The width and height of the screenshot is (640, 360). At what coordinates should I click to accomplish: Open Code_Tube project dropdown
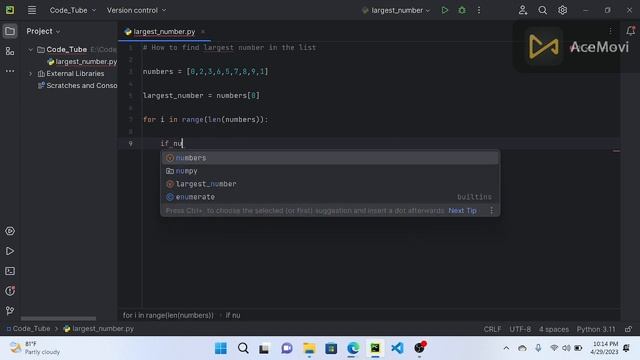tap(73, 10)
